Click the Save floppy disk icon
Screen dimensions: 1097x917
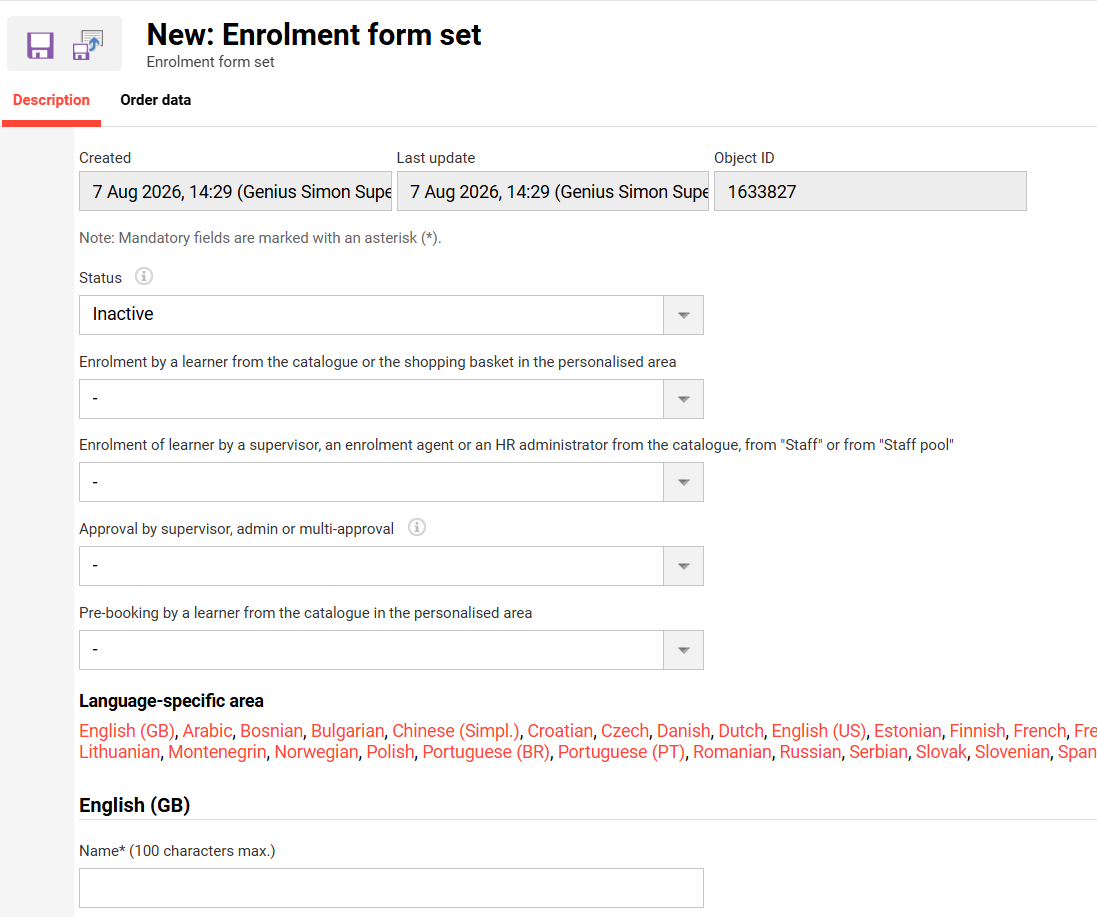point(40,45)
